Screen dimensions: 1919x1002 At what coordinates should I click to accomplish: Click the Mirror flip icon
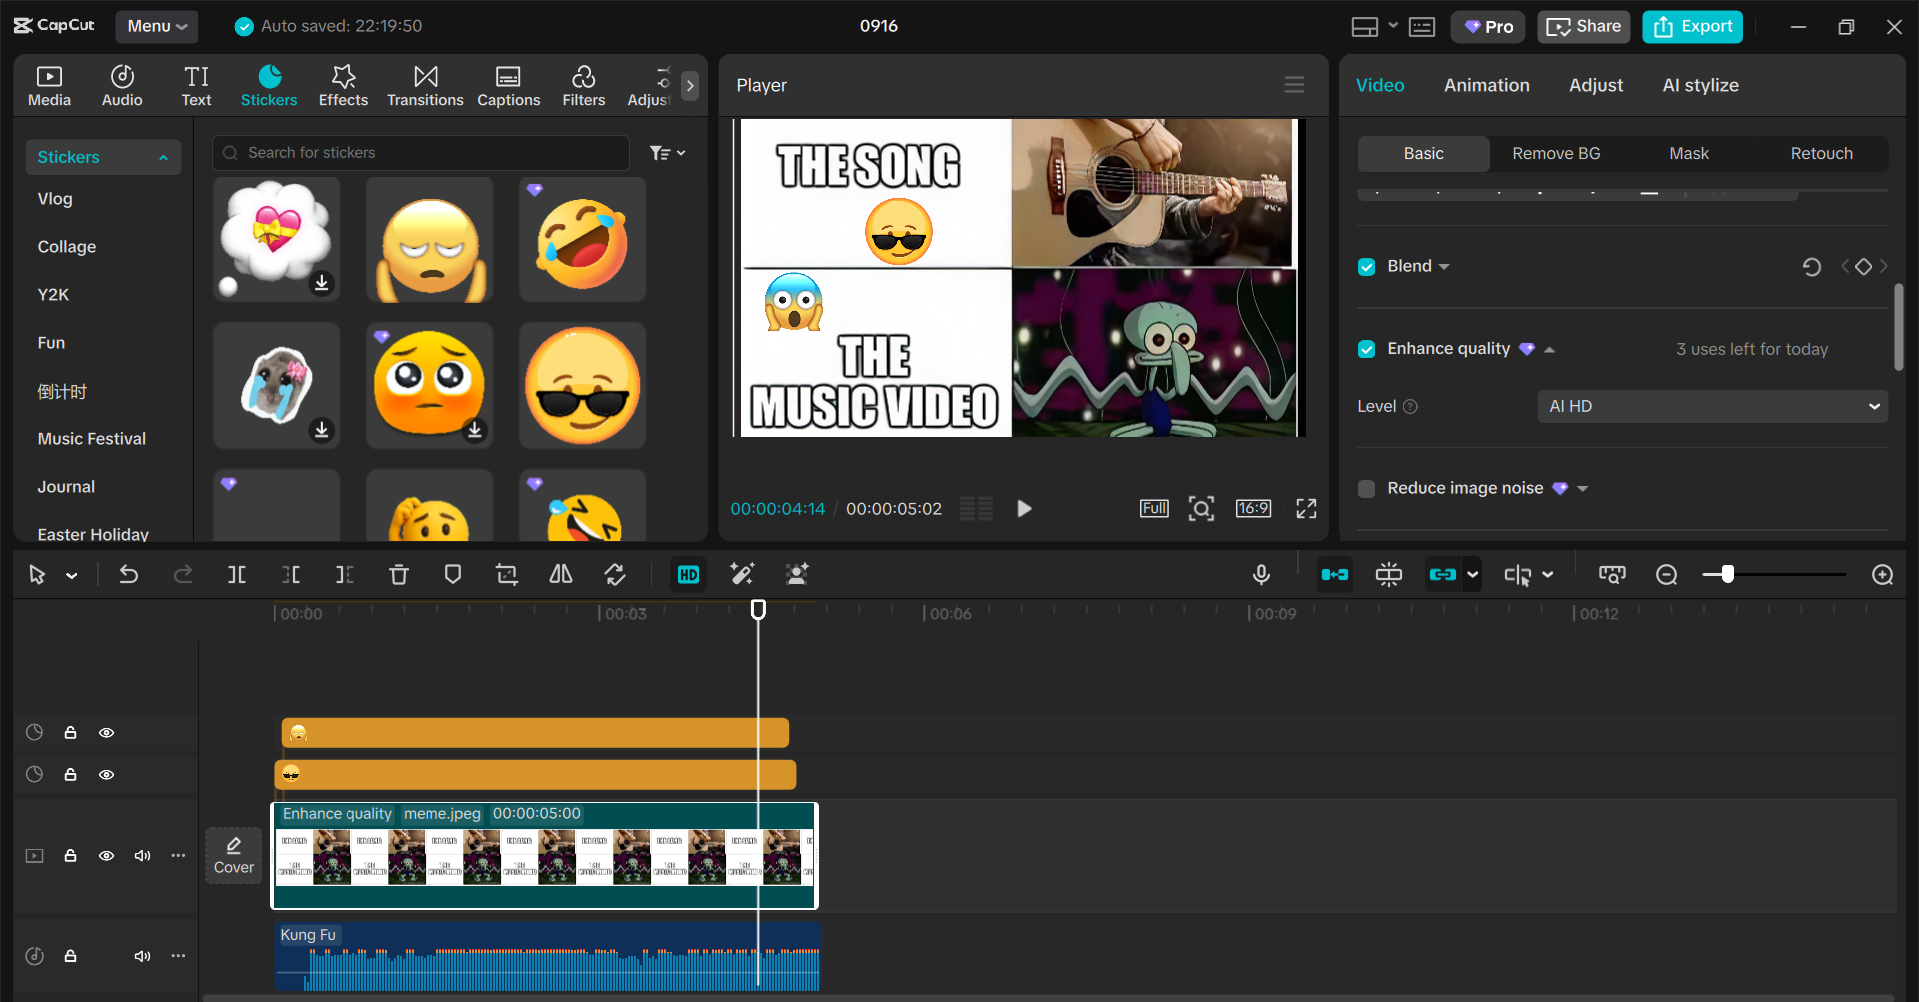(x=561, y=574)
